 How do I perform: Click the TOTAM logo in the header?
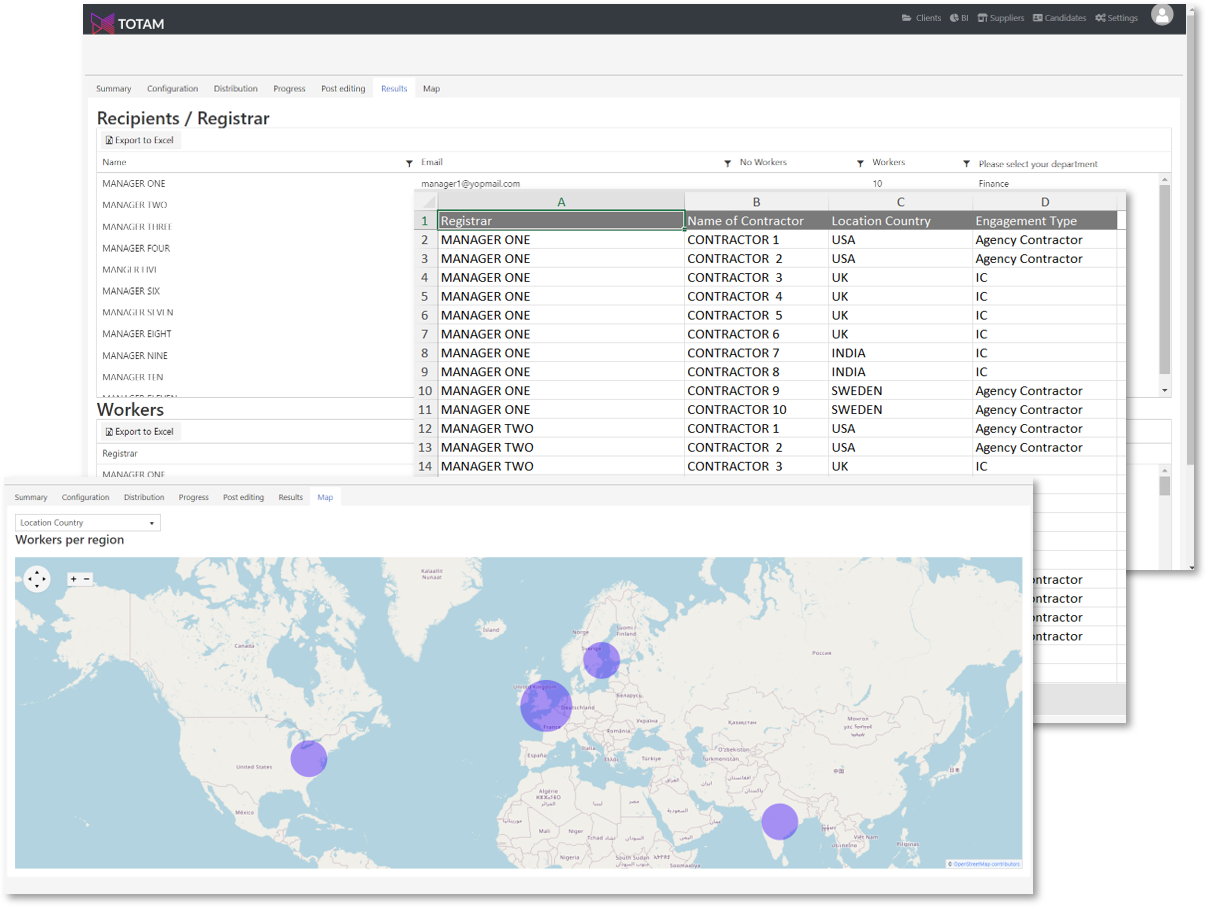(x=127, y=22)
